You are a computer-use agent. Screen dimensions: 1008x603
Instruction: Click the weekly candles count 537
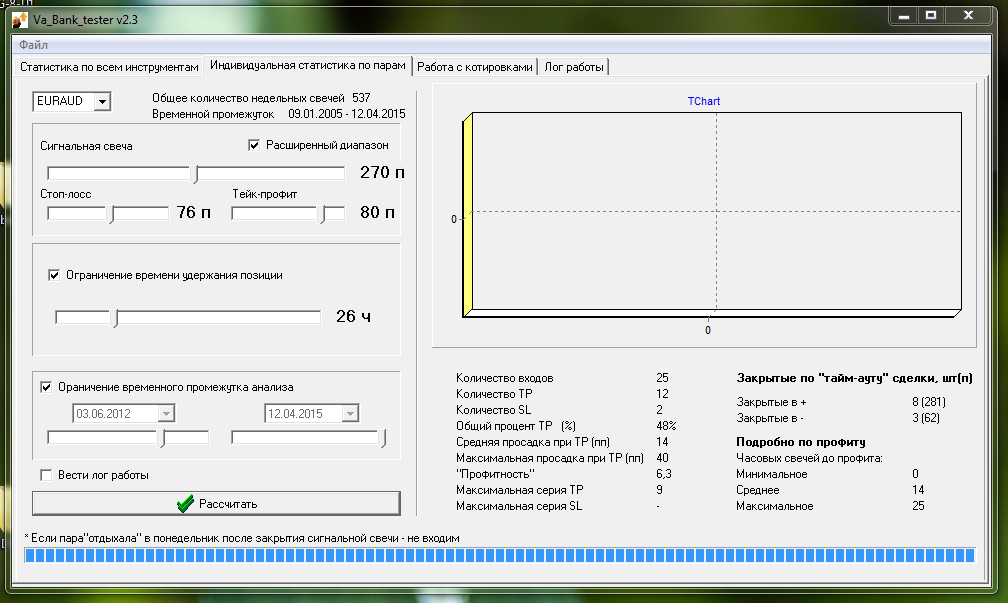361,98
